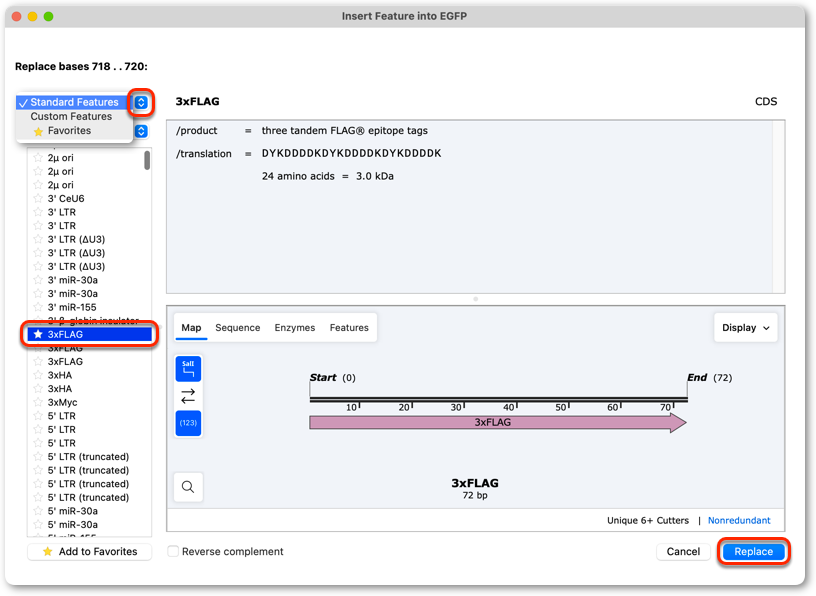Toggle the (123) numbering icon
Screen dimensions: 816x596
[x=188, y=423]
